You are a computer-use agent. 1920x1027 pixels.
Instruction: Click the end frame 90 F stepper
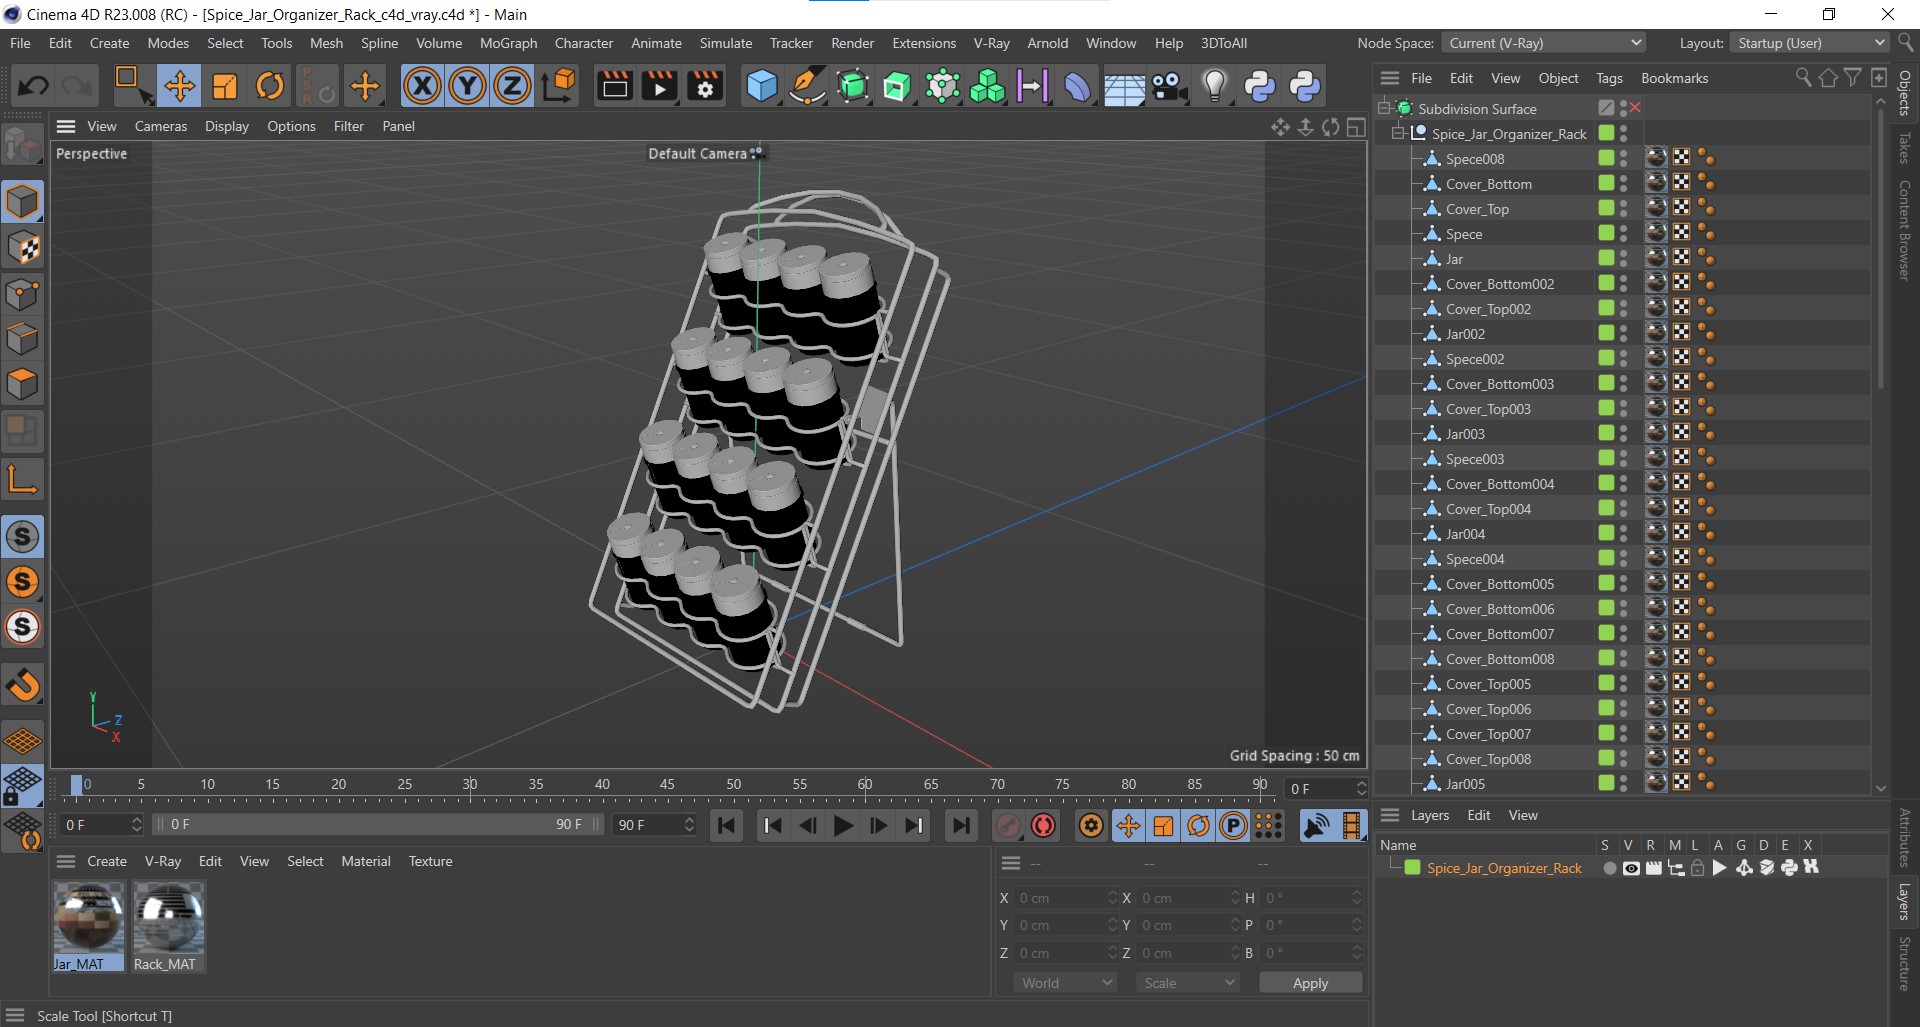[689, 825]
